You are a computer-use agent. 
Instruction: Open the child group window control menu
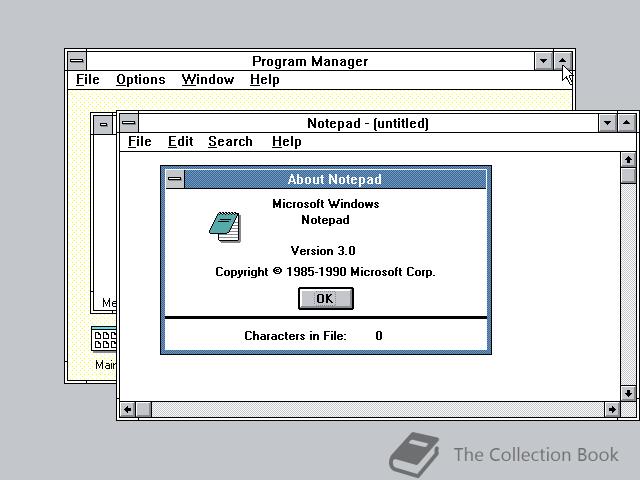(104, 124)
